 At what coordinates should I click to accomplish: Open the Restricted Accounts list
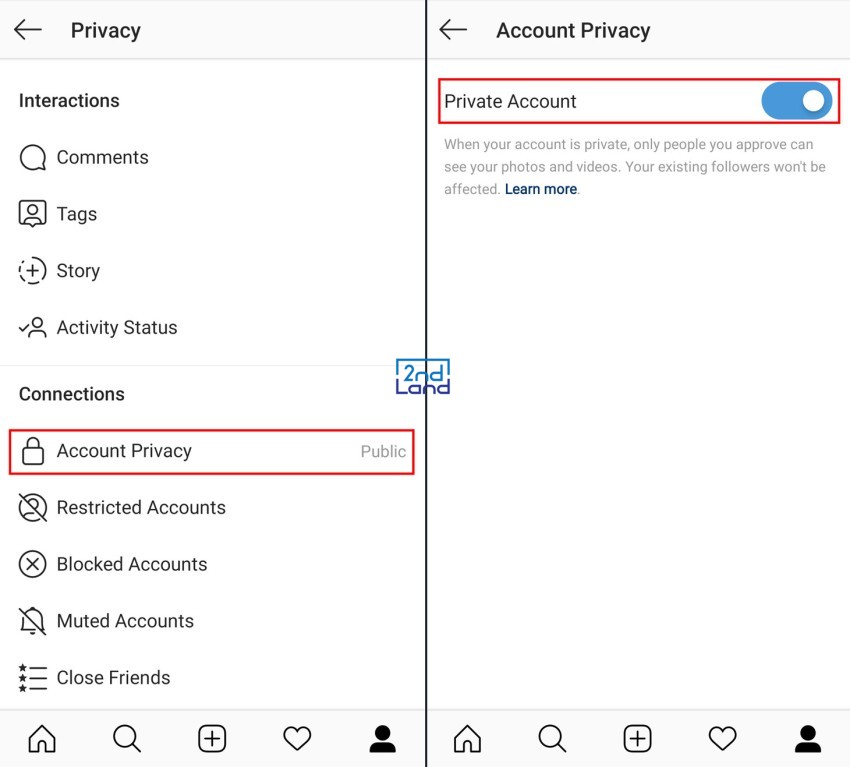pyautogui.click(x=212, y=507)
